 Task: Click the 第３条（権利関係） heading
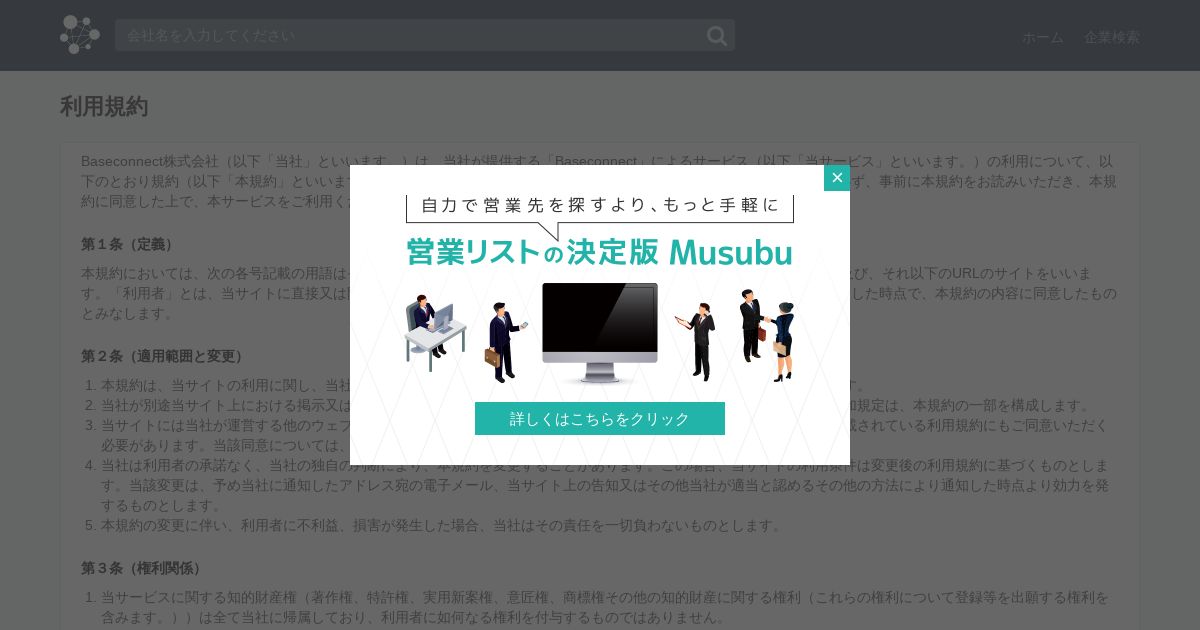(x=143, y=569)
